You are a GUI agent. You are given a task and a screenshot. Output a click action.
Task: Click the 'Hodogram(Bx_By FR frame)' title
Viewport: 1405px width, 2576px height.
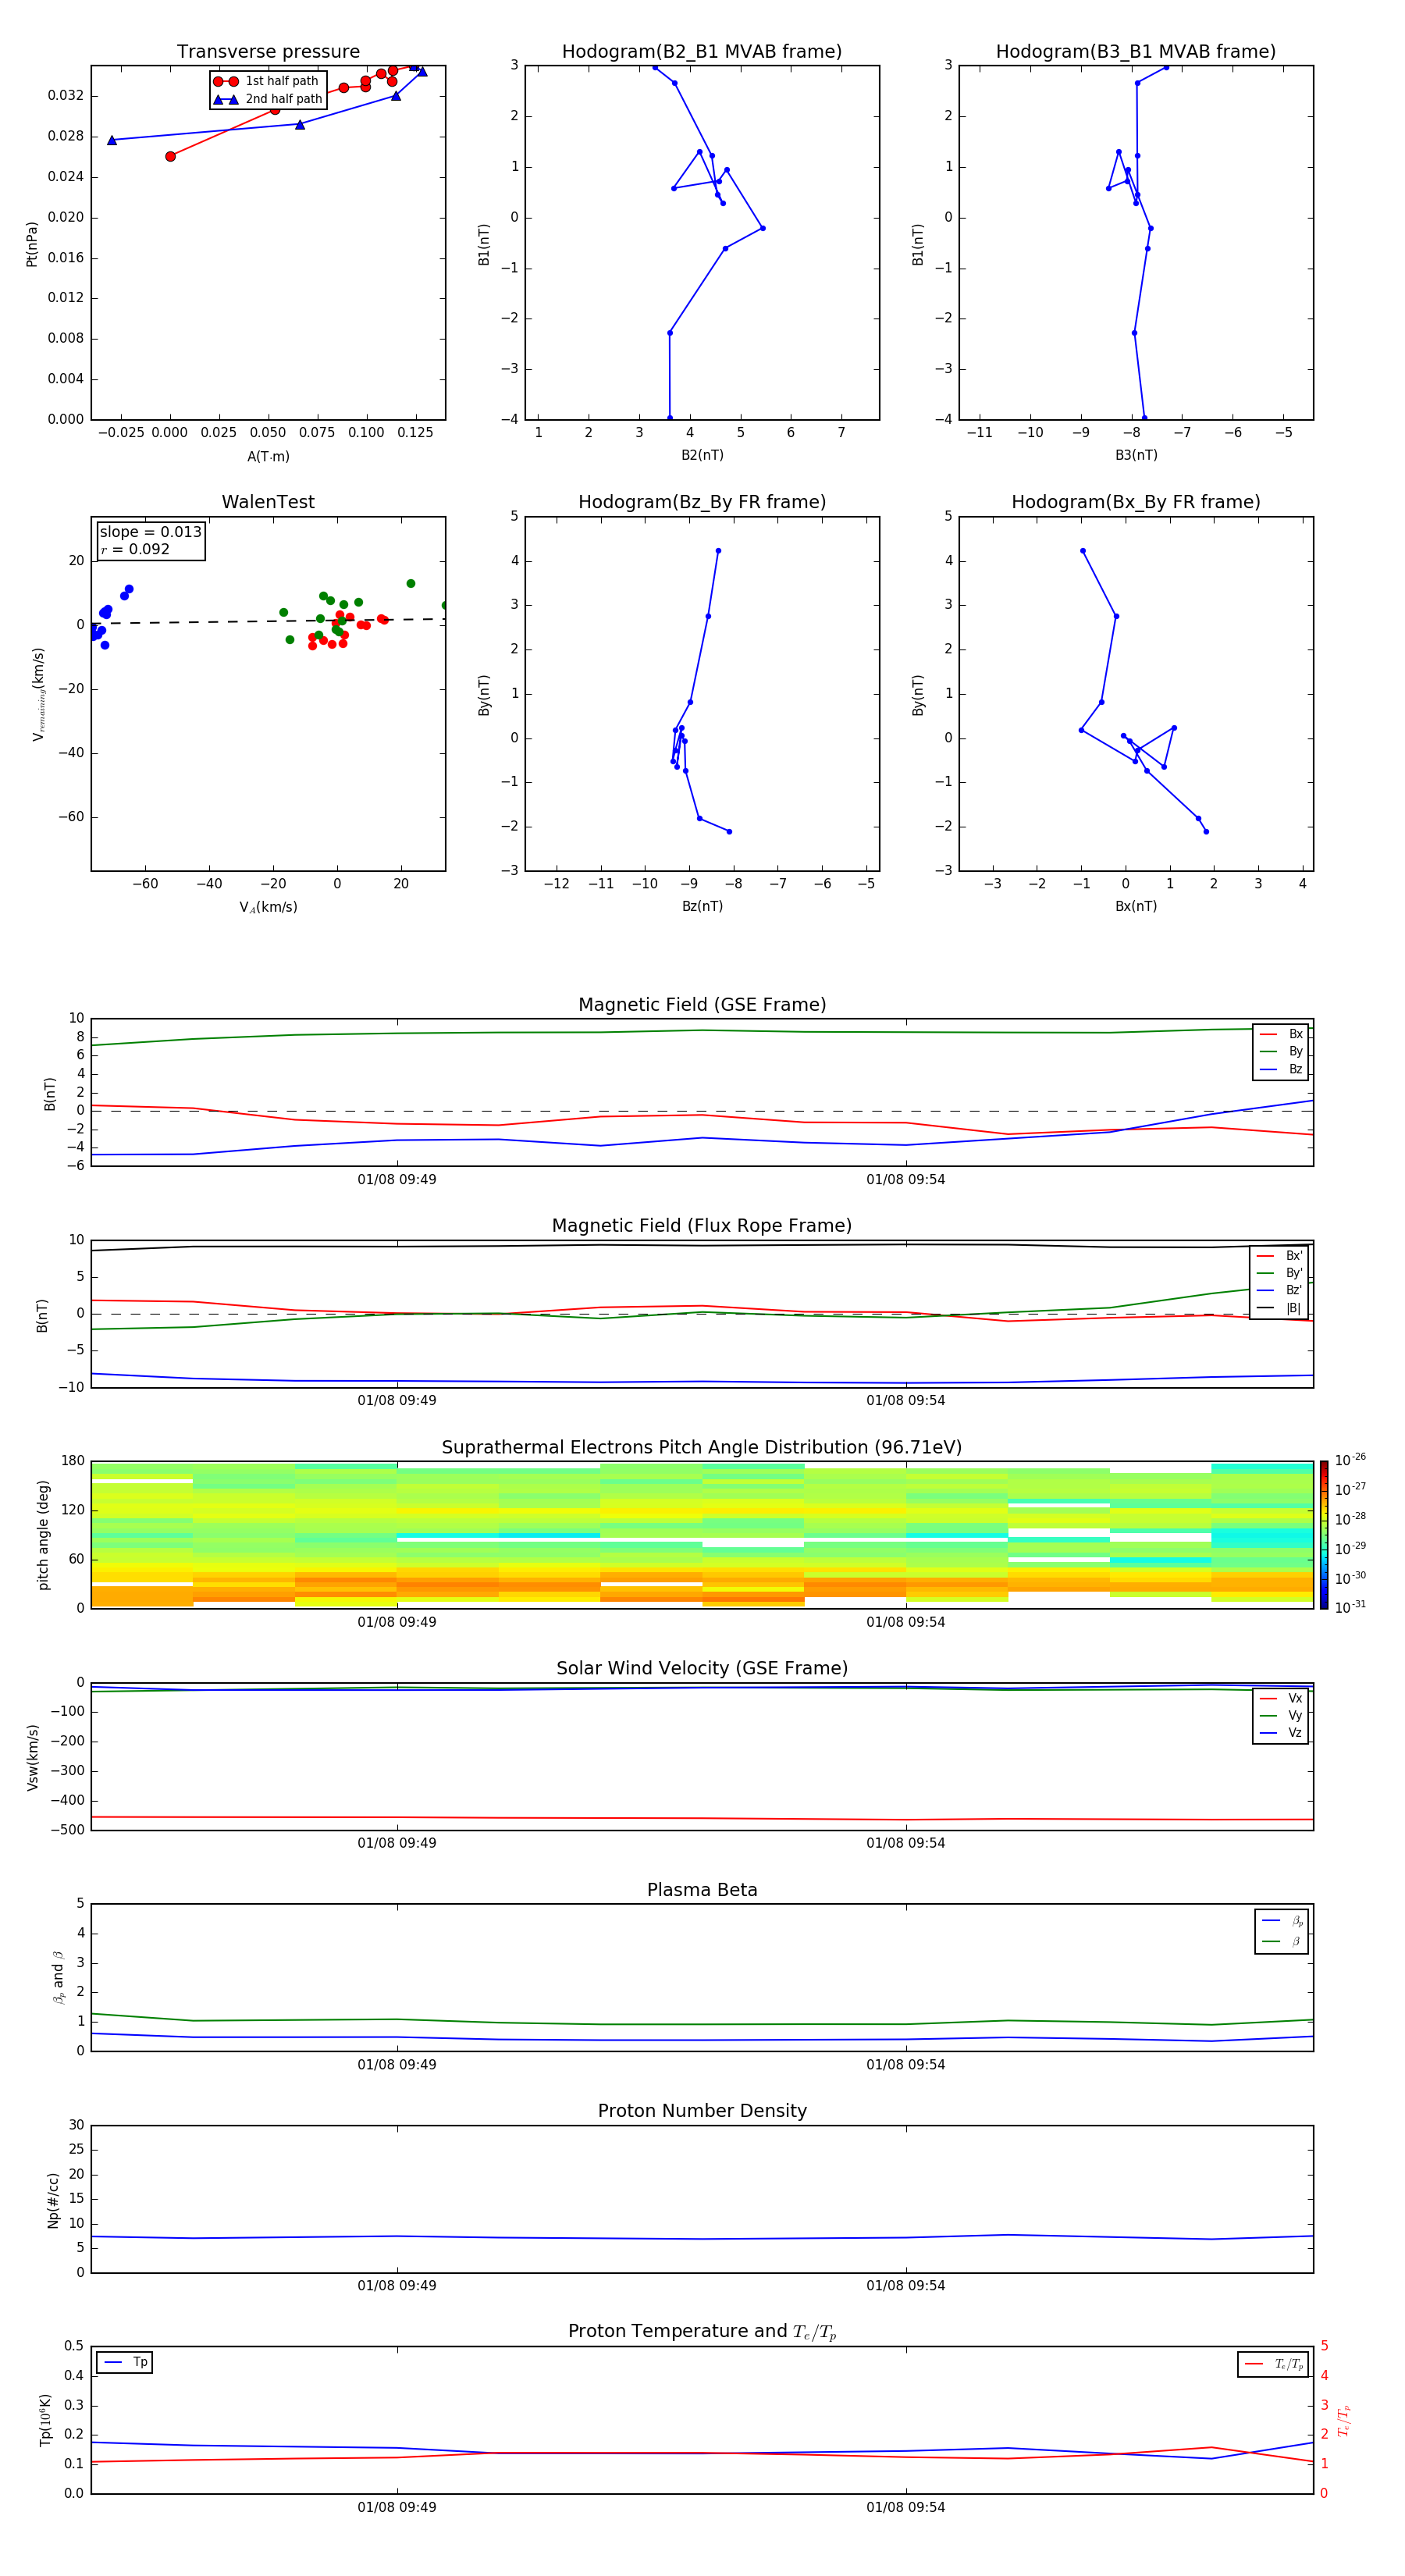click(x=1136, y=502)
